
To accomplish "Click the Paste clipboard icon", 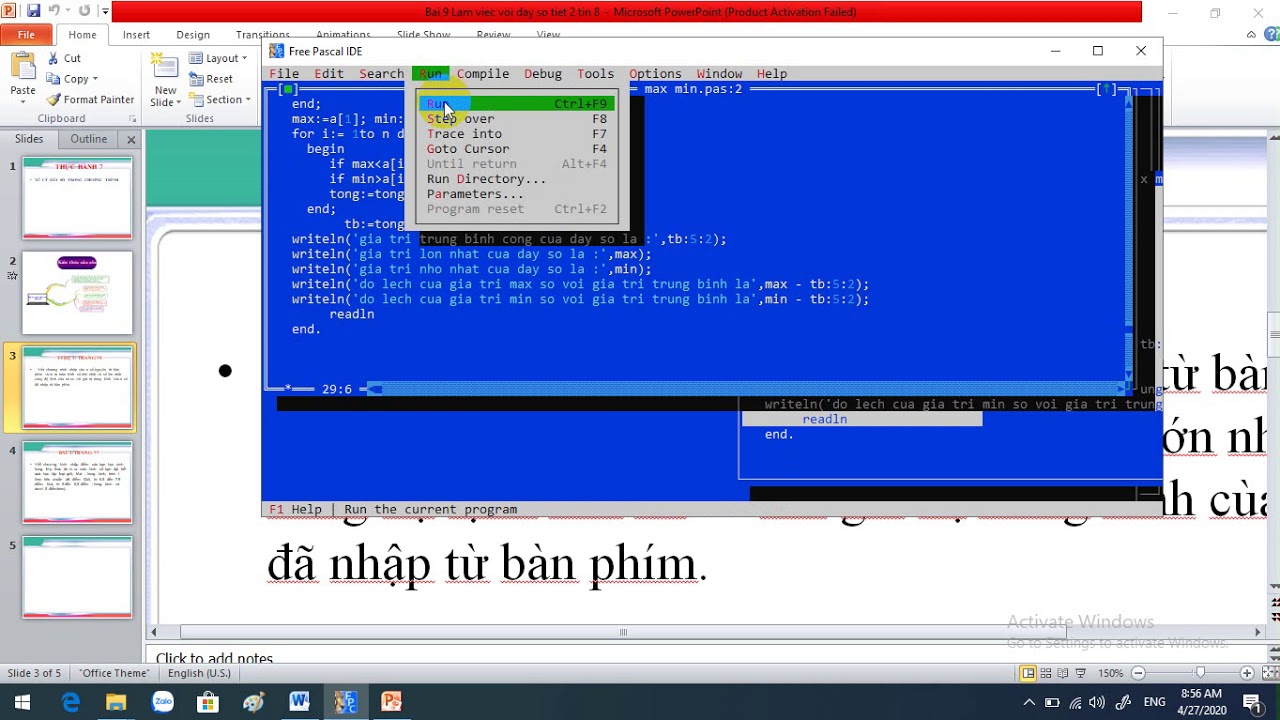I will pos(23,69).
